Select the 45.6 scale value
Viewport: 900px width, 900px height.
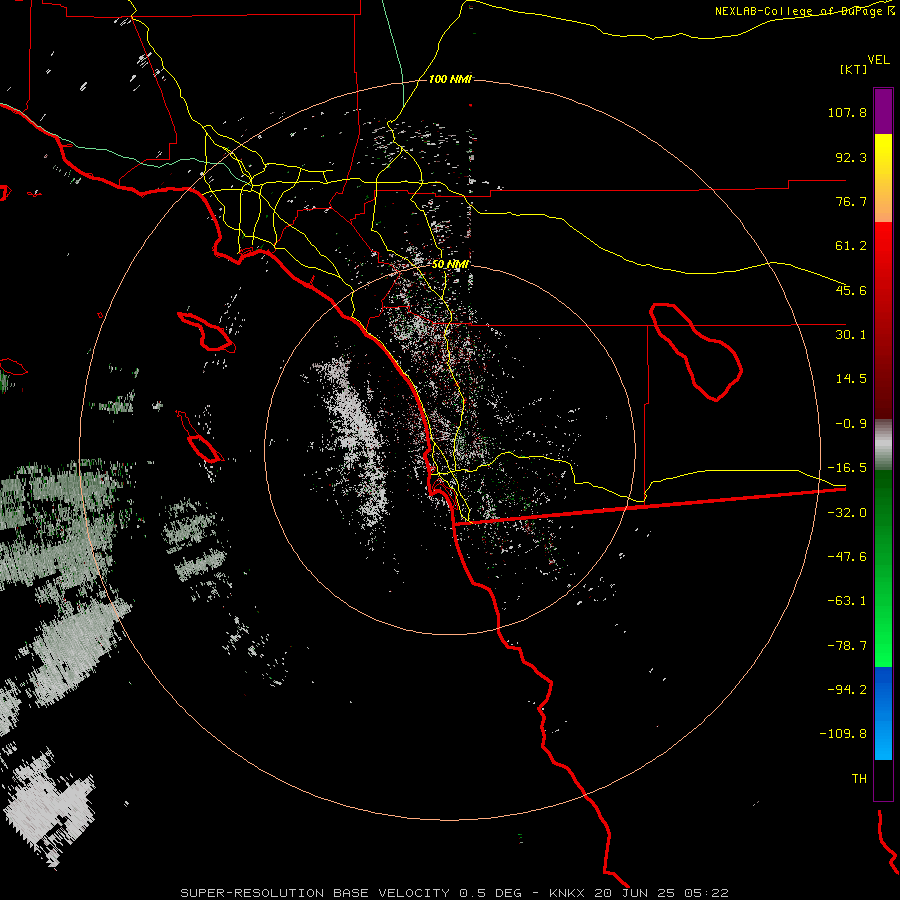(851, 290)
